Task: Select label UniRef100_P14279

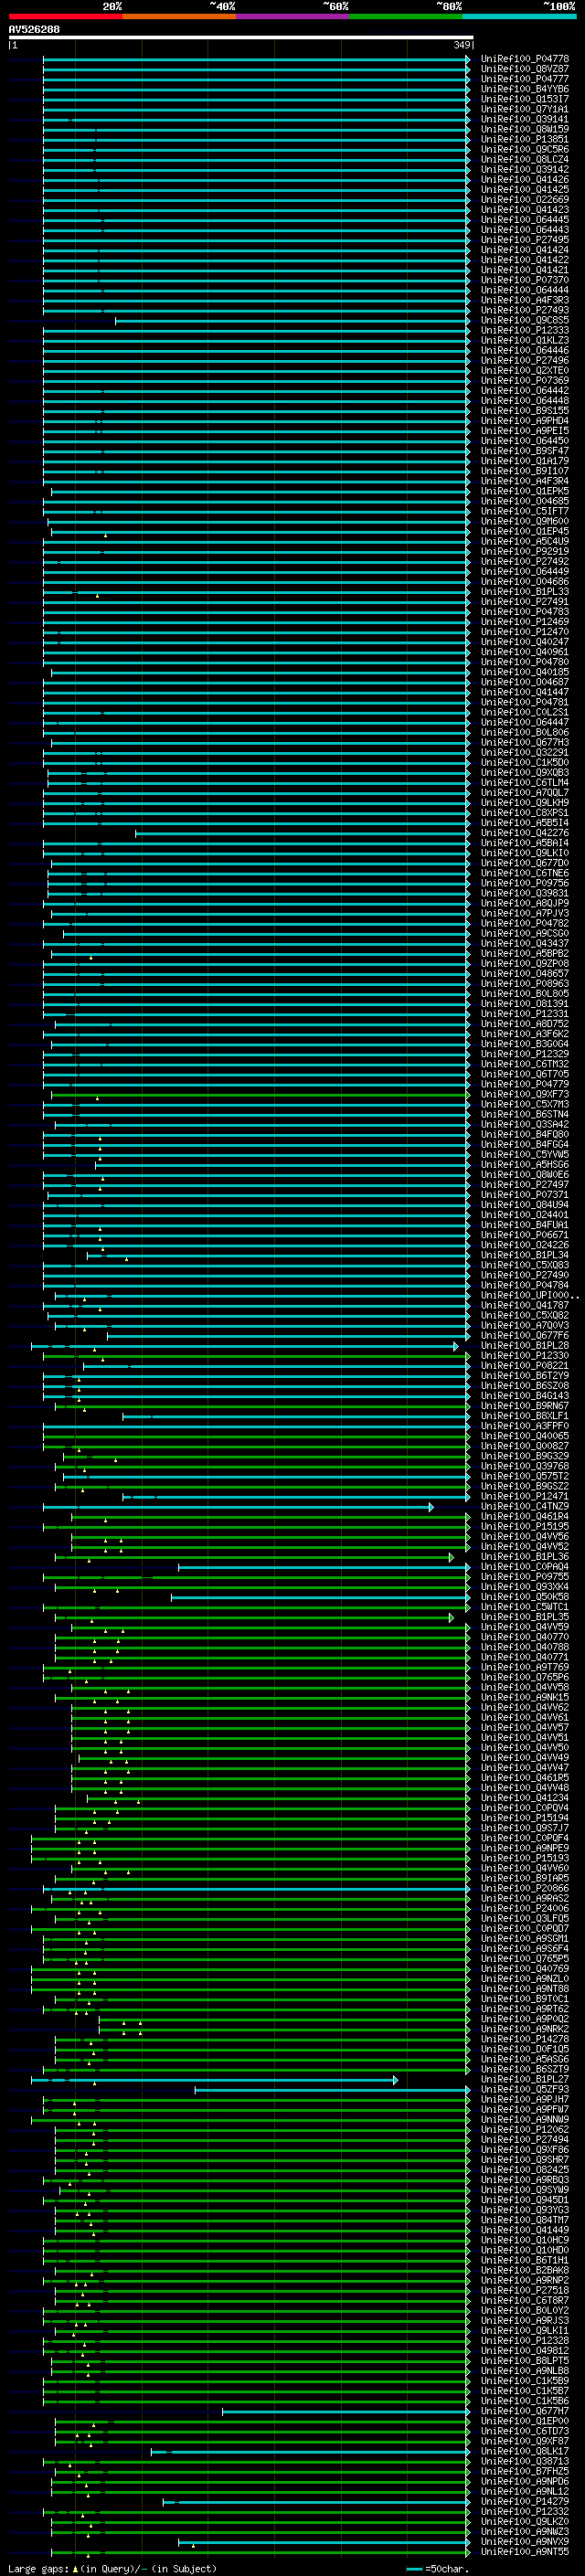Action: [x=525, y=2500]
